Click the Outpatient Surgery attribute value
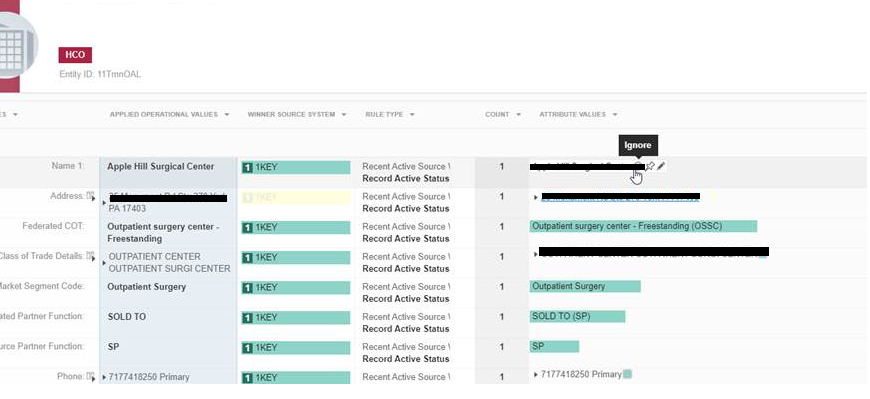 click(x=585, y=286)
